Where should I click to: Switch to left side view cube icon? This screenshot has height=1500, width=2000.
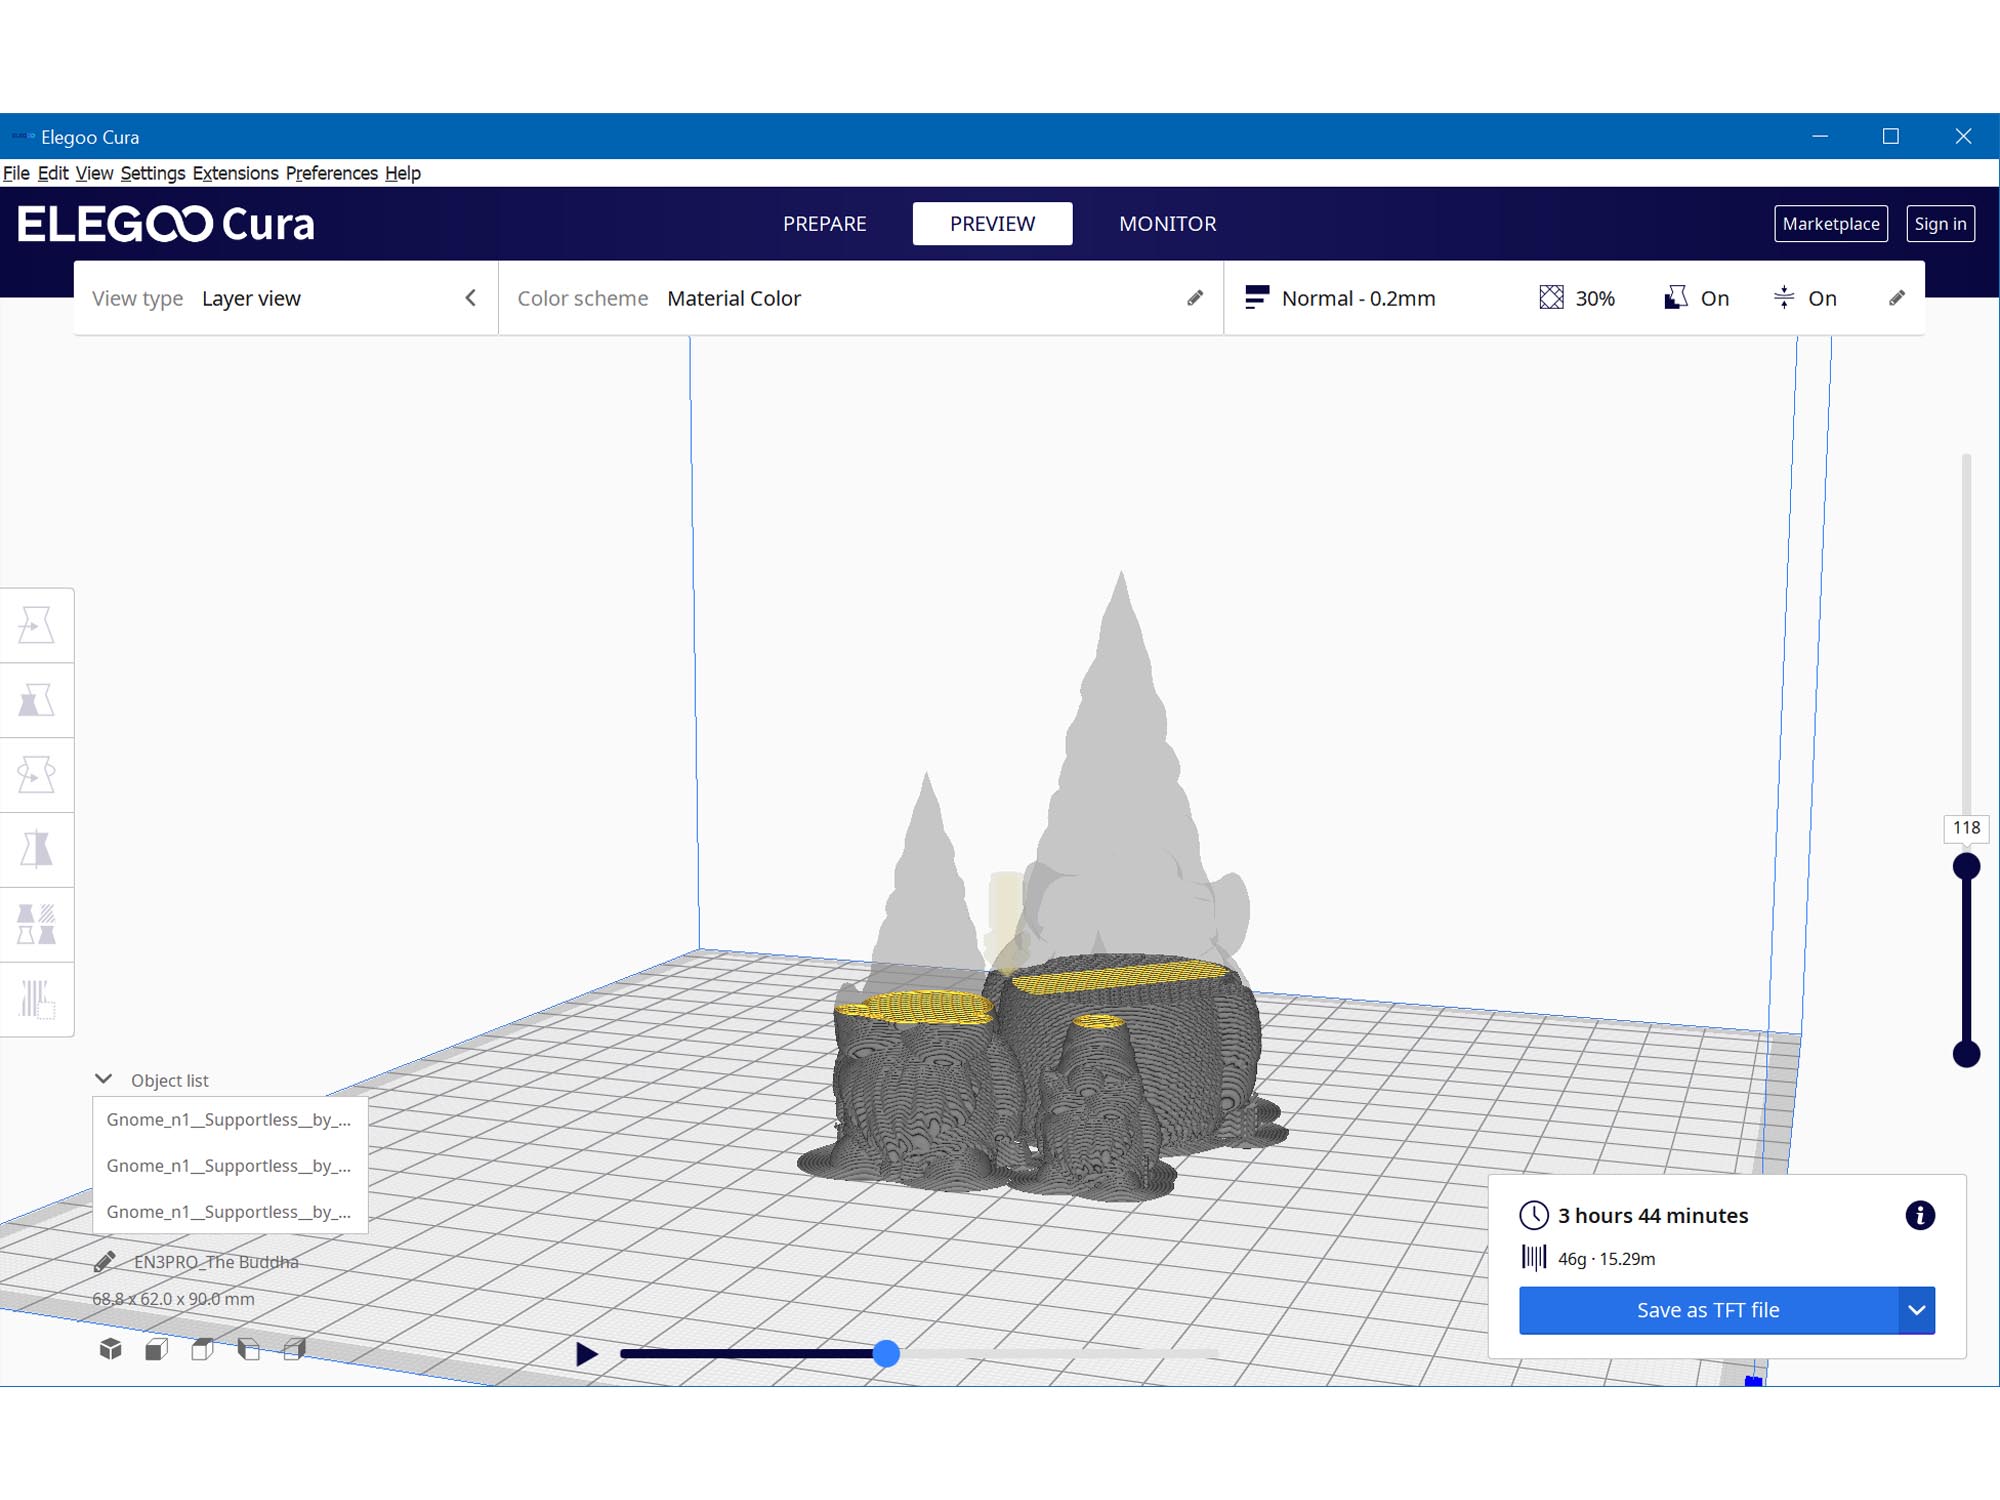click(x=249, y=1350)
